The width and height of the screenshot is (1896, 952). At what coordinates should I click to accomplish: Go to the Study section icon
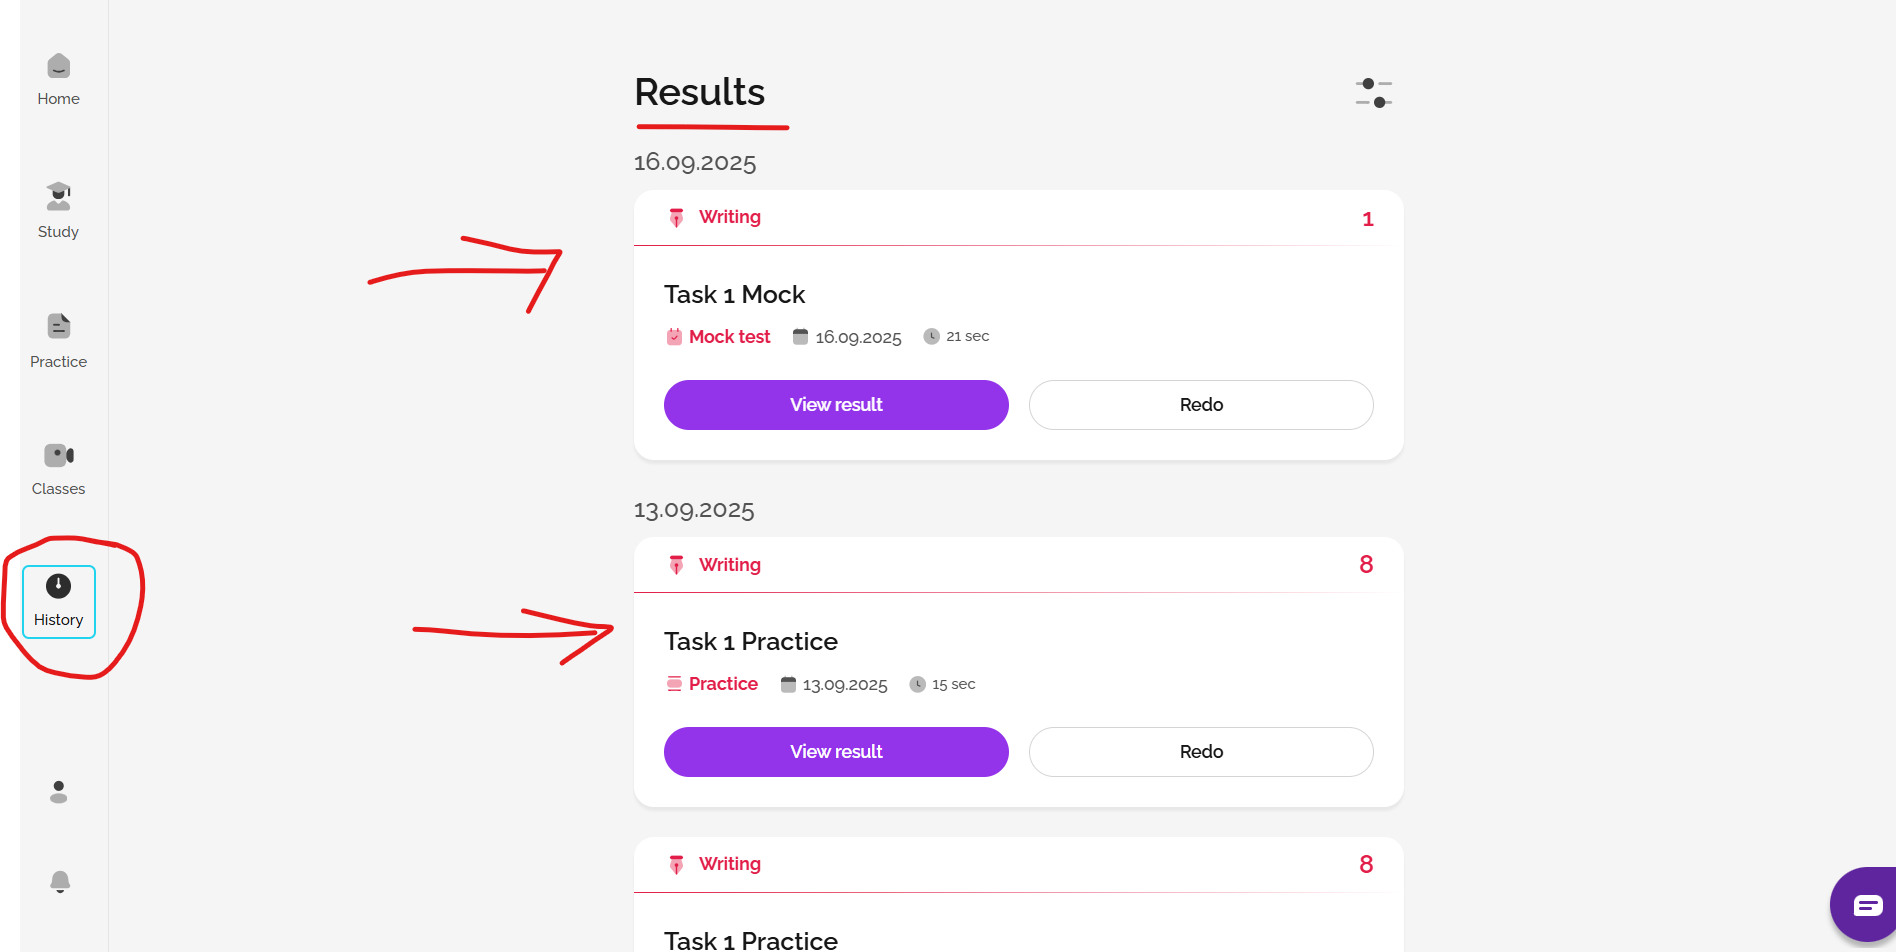point(58,197)
